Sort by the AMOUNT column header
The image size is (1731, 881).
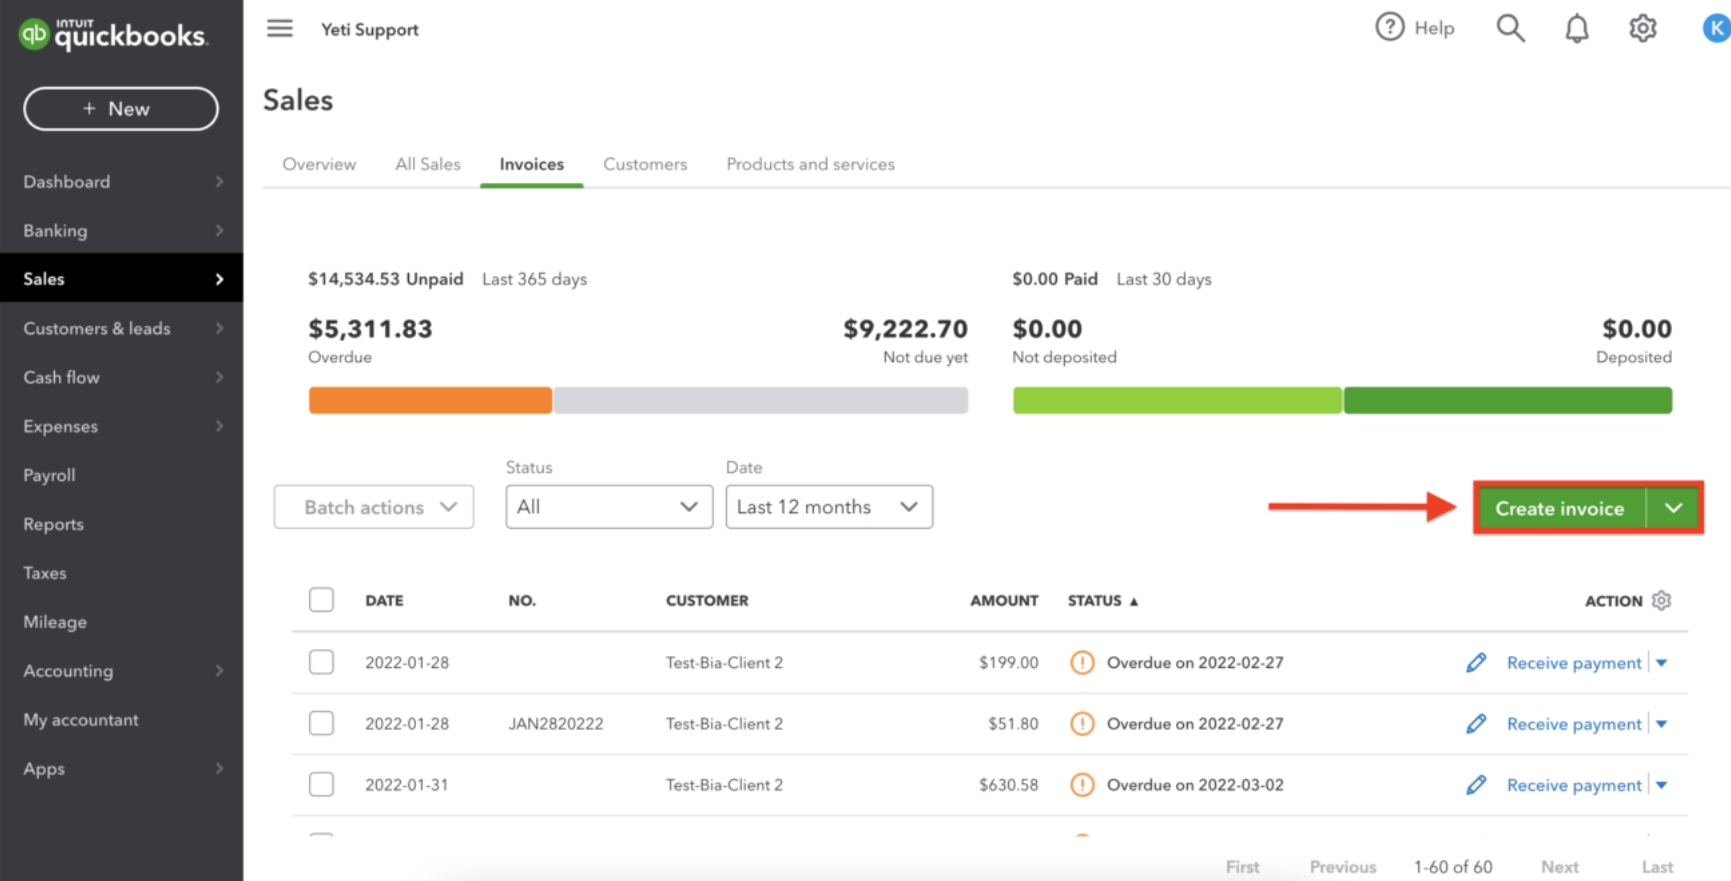click(1004, 600)
